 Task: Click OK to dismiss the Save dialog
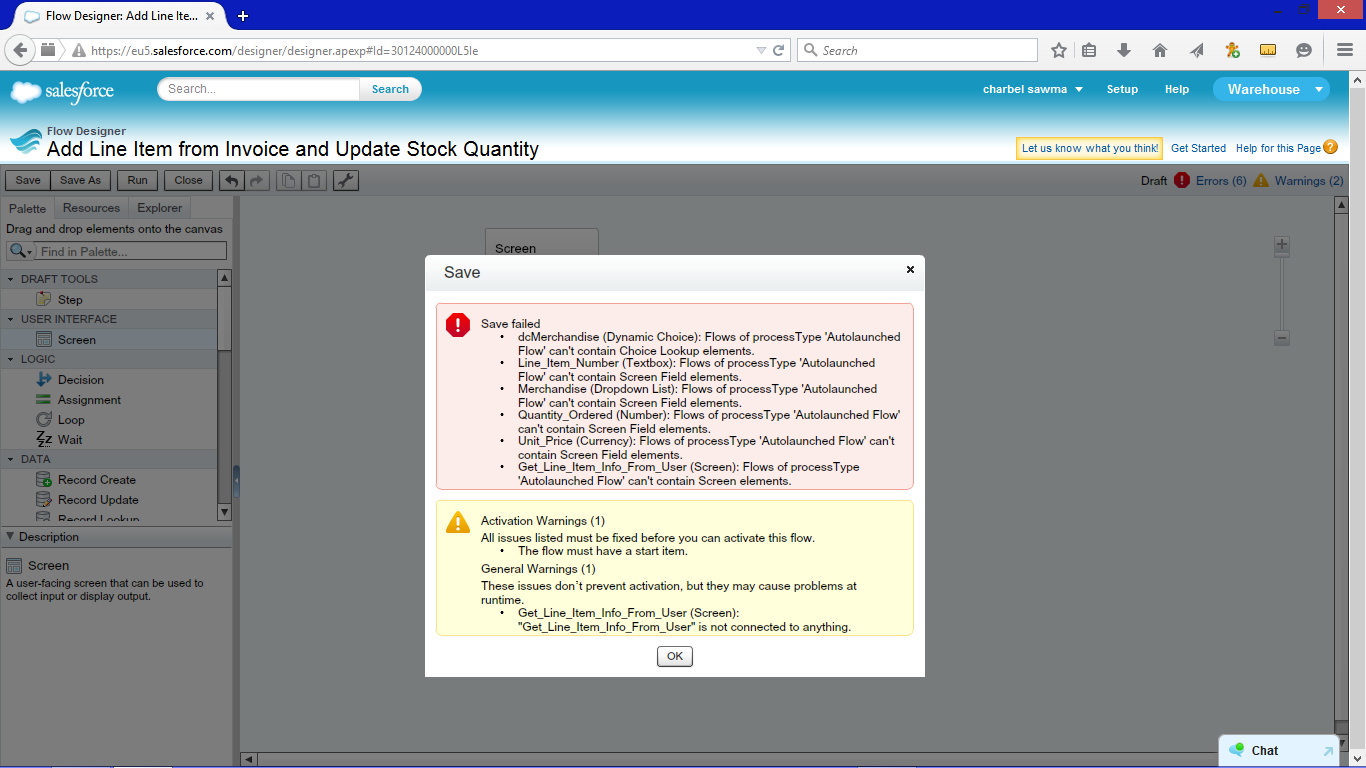pyautogui.click(x=675, y=656)
